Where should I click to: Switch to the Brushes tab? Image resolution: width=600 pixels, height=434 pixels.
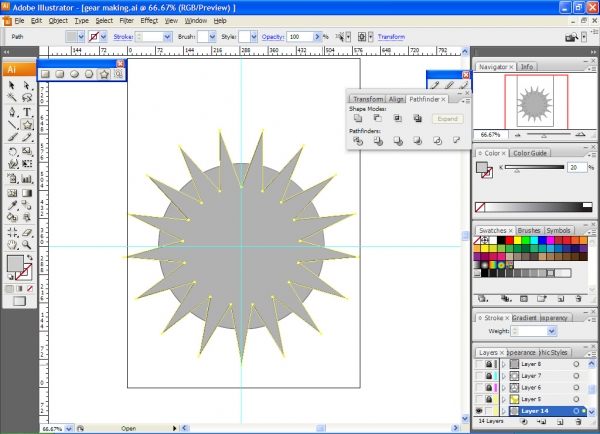coord(529,230)
